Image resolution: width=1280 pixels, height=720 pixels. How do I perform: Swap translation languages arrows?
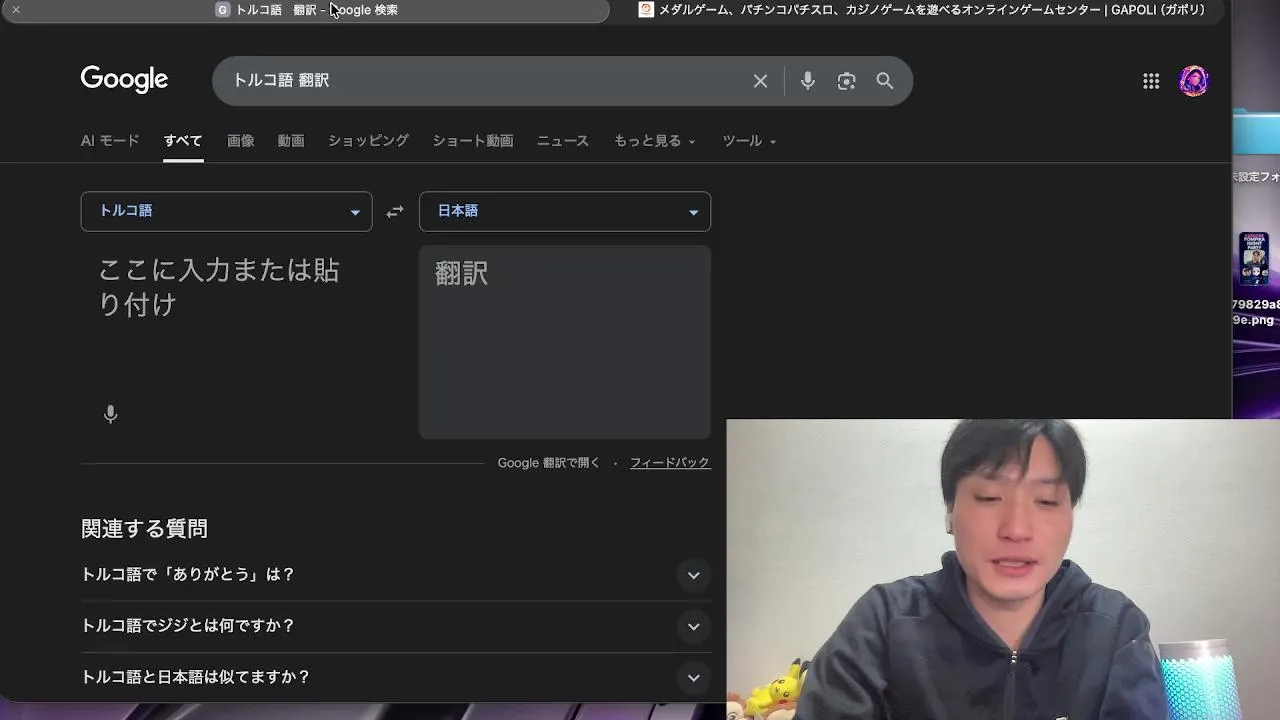pyautogui.click(x=395, y=212)
